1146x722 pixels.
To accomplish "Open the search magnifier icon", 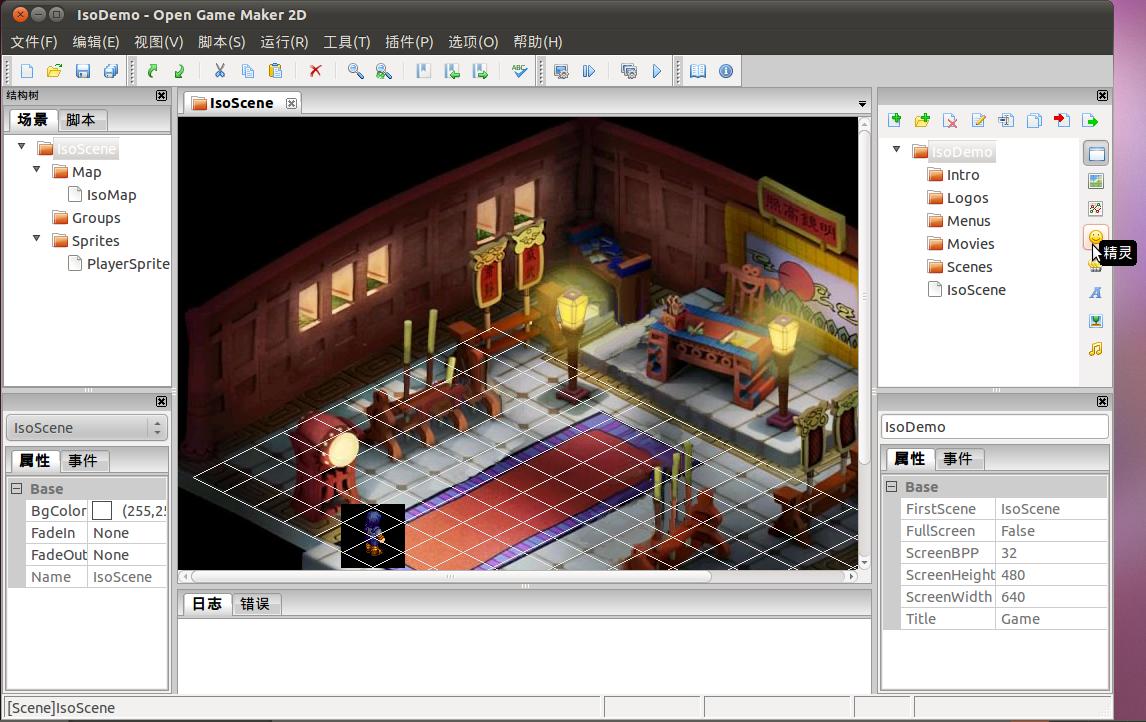I will click(355, 71).
